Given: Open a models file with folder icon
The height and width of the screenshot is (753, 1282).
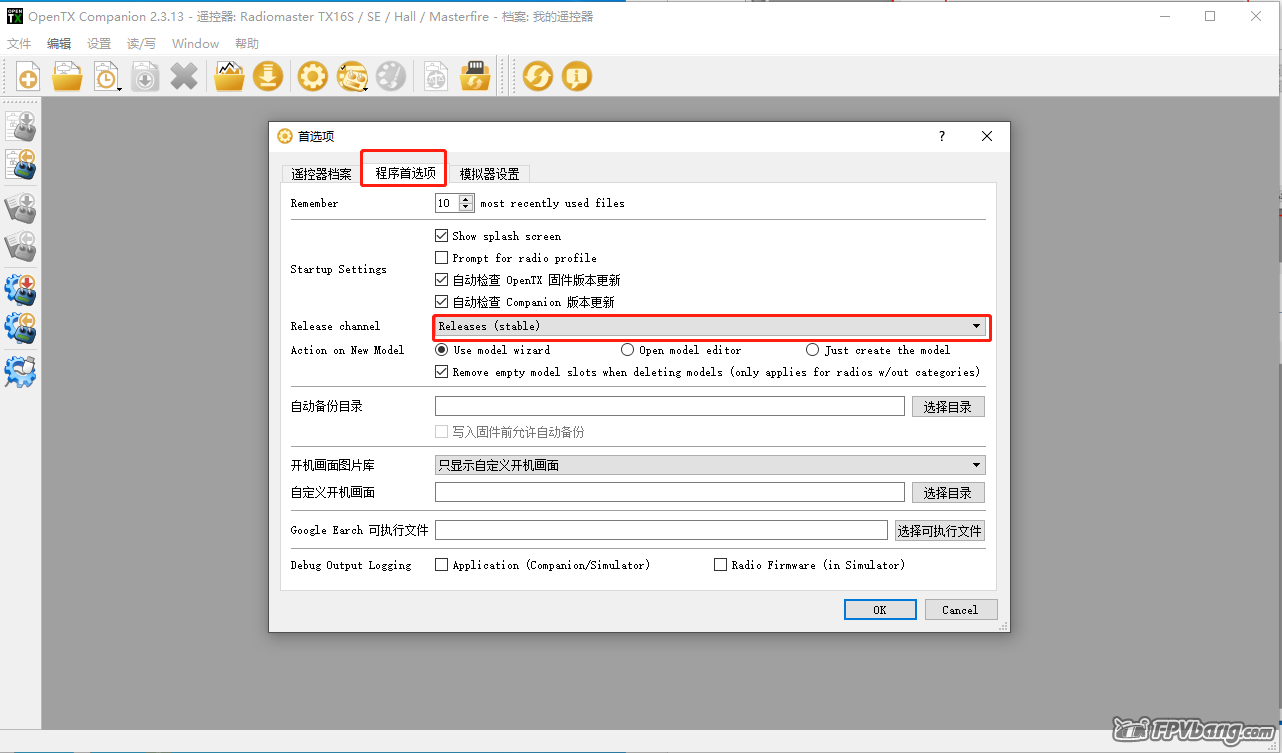Looking at the screenshot, I should pos(67,76).
